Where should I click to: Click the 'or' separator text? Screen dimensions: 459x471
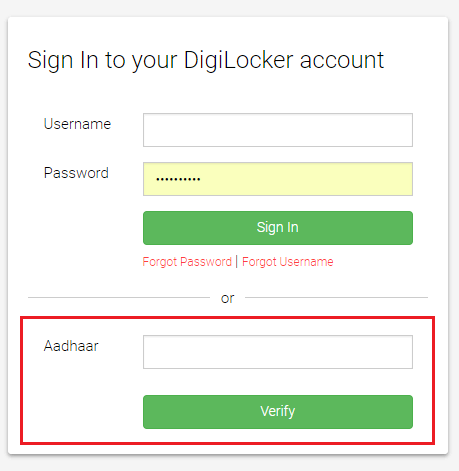tap(227, 298)
